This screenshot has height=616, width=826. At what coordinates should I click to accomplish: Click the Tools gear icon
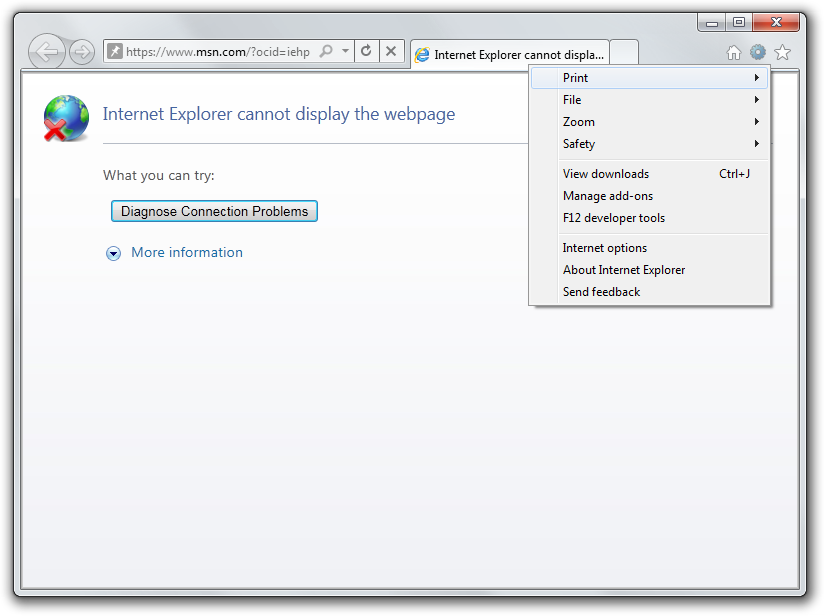(x=758, y=52)
